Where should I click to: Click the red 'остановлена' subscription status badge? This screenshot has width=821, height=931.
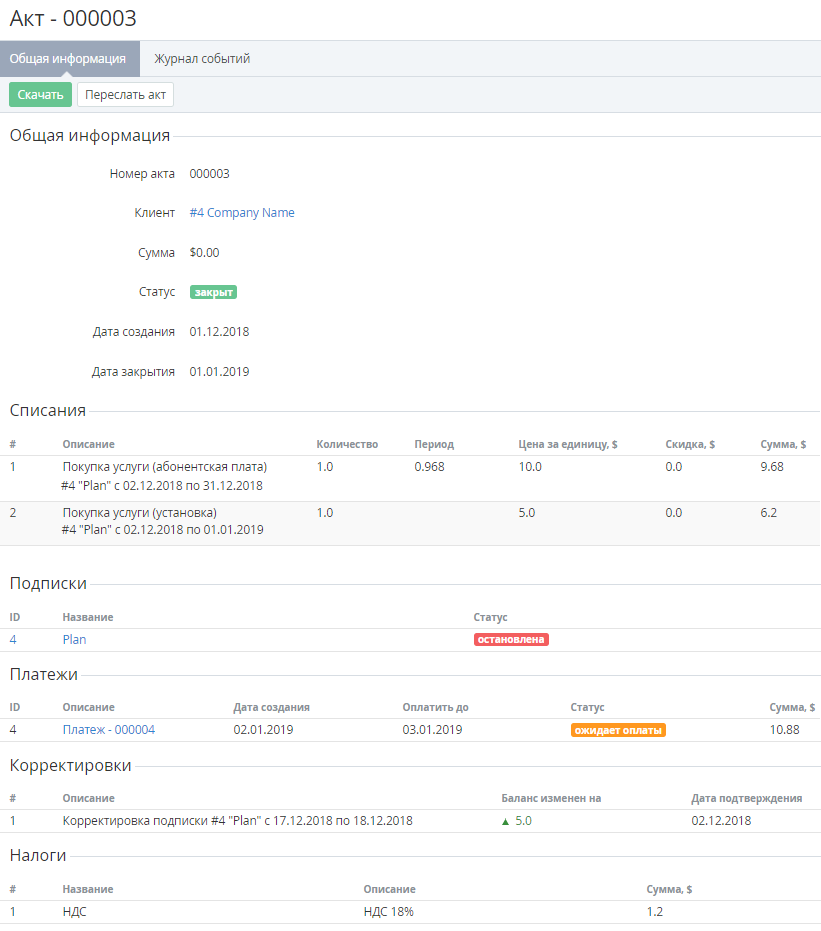[x=511, y=640]
